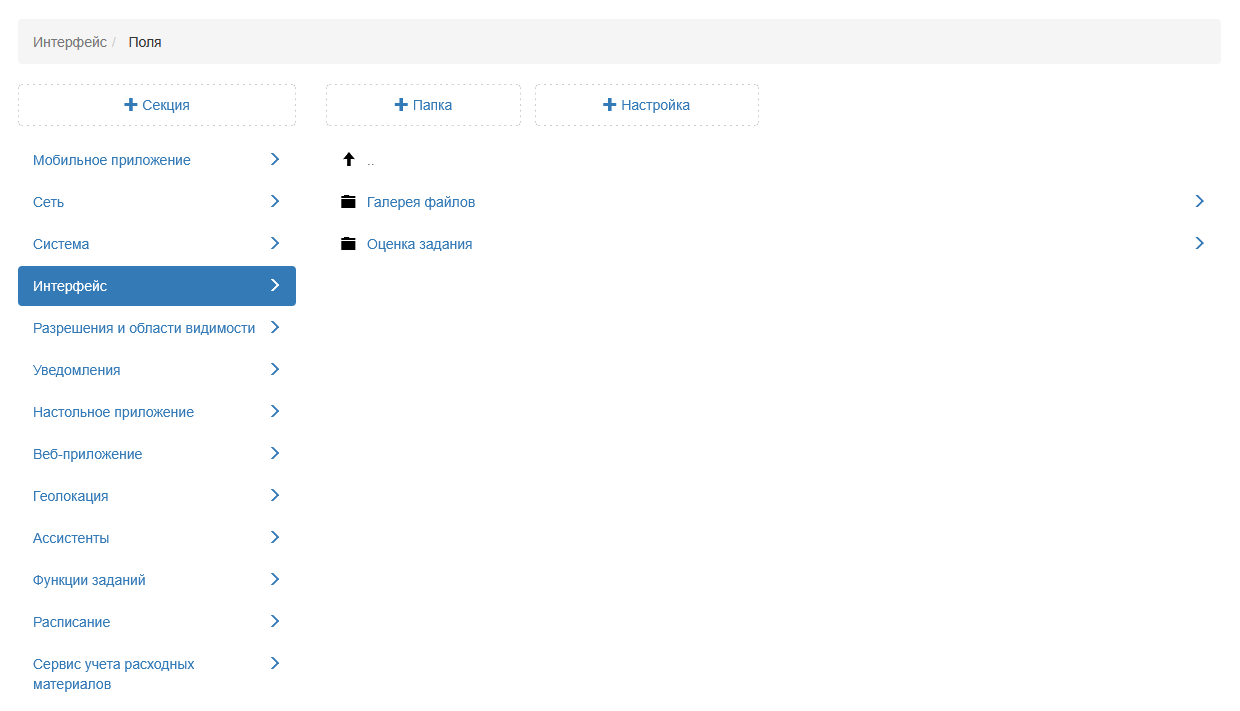Select Разрешения и области видимости section
The image size is (1240, 711).
point(144,328)
